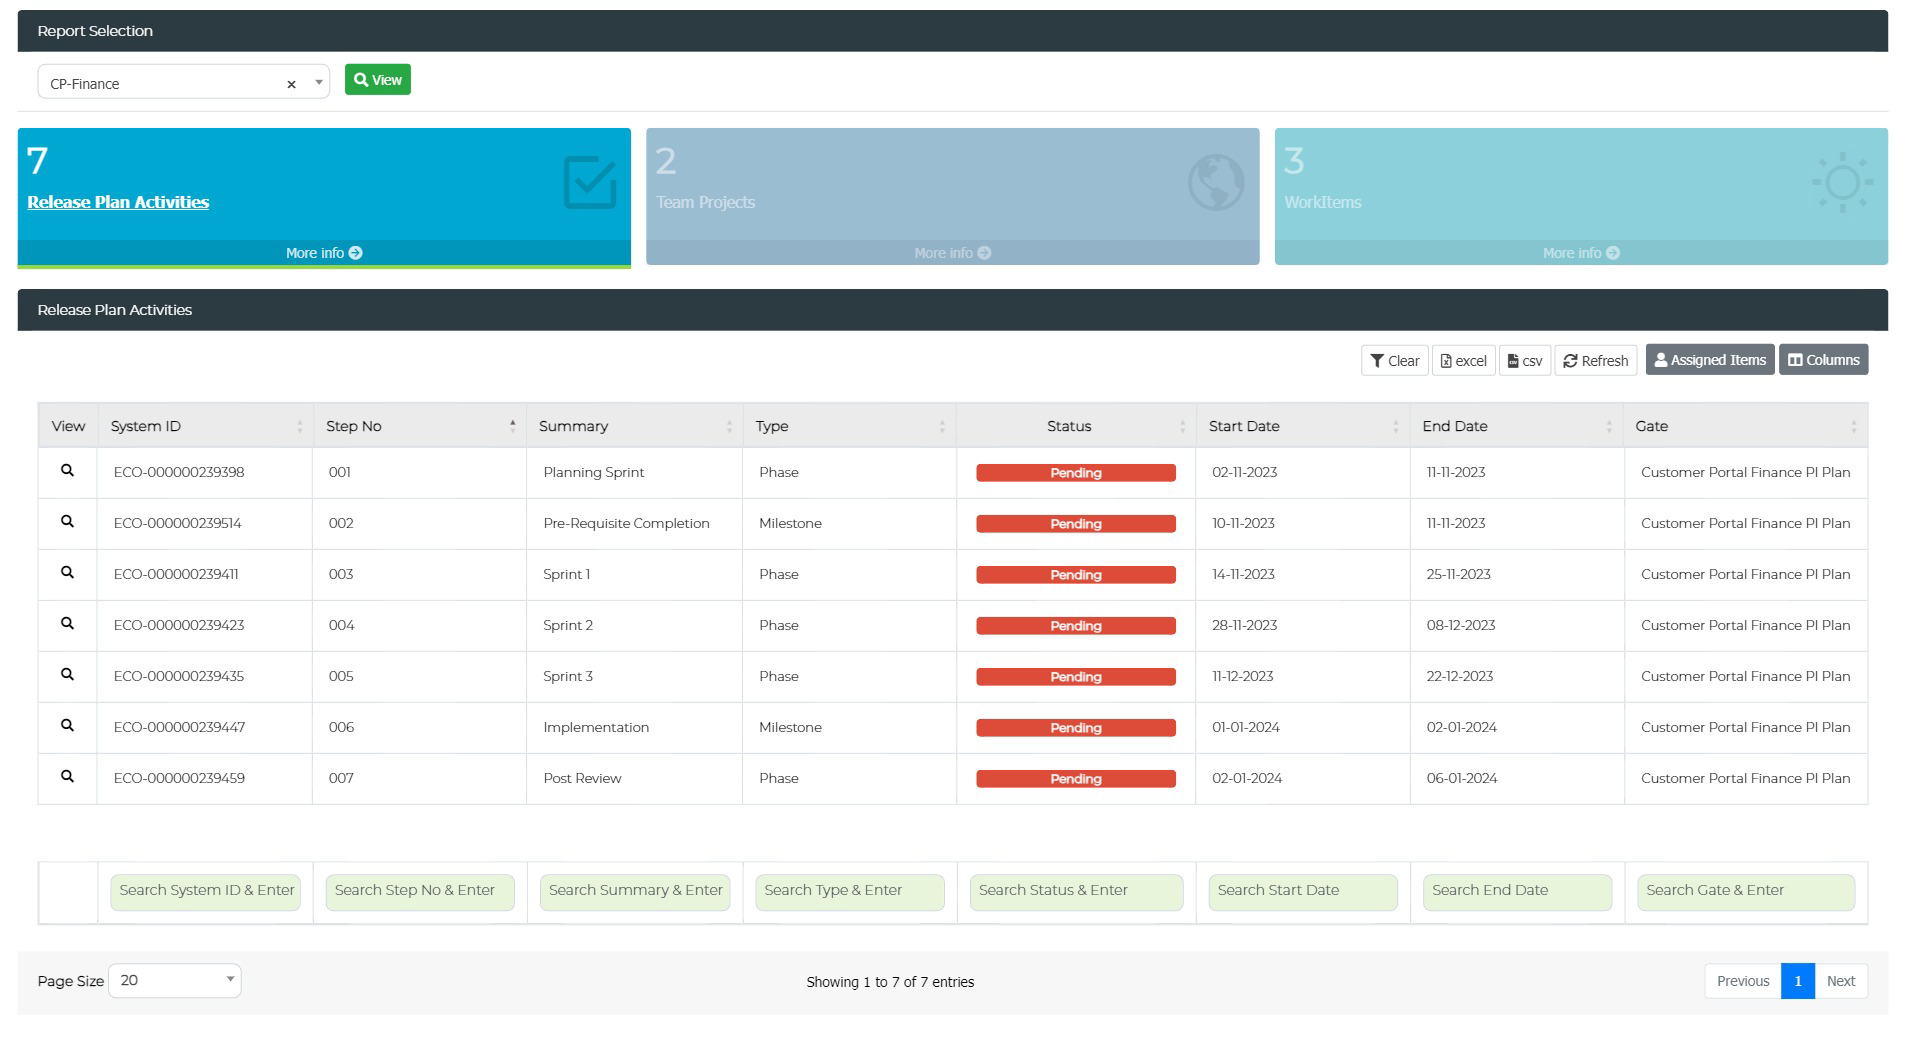Focus the Search Step No field
Screen dimensions: 1906x1040
pos(420,892)
